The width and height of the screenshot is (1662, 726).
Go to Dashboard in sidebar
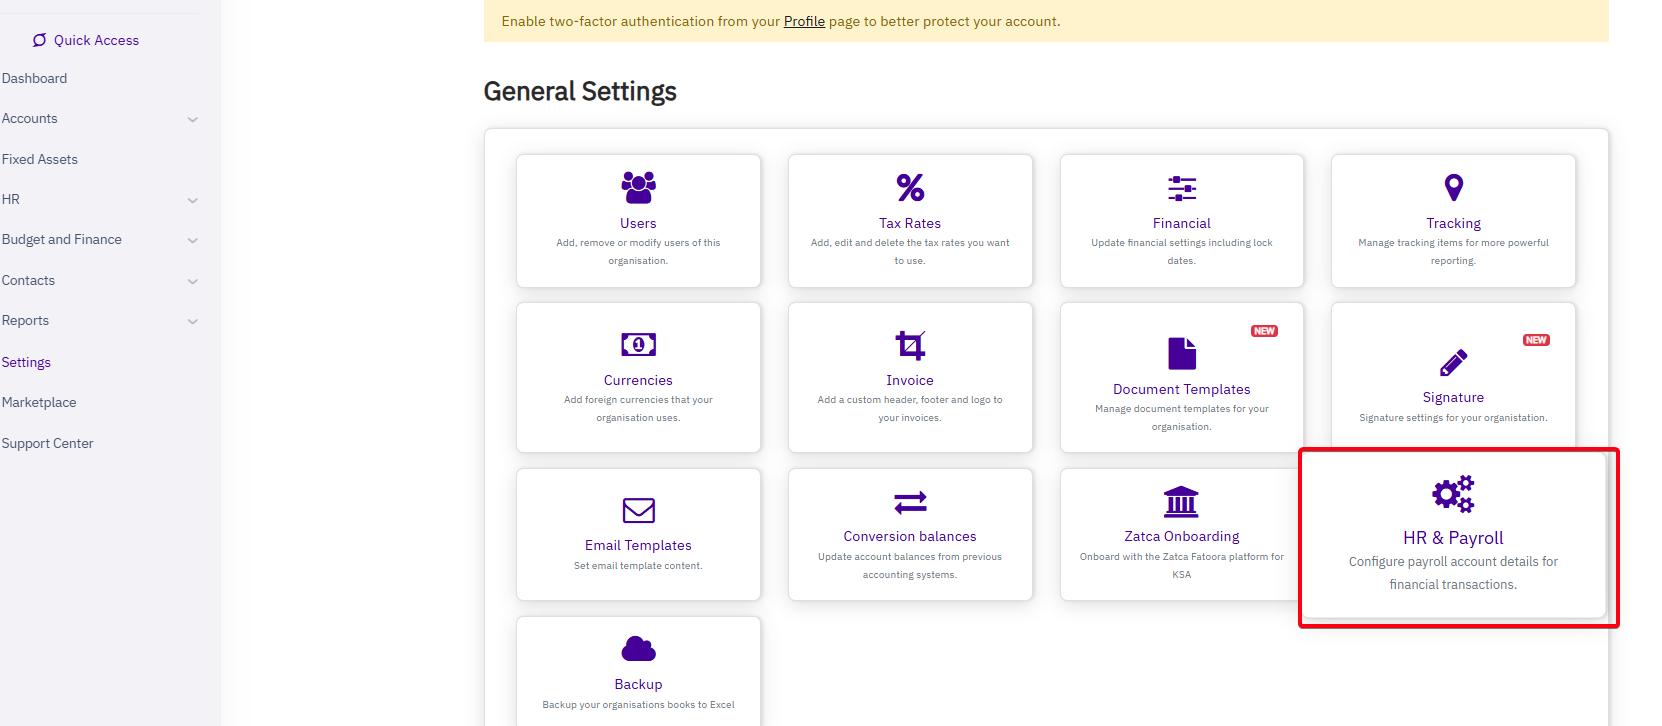click(35, 78)
